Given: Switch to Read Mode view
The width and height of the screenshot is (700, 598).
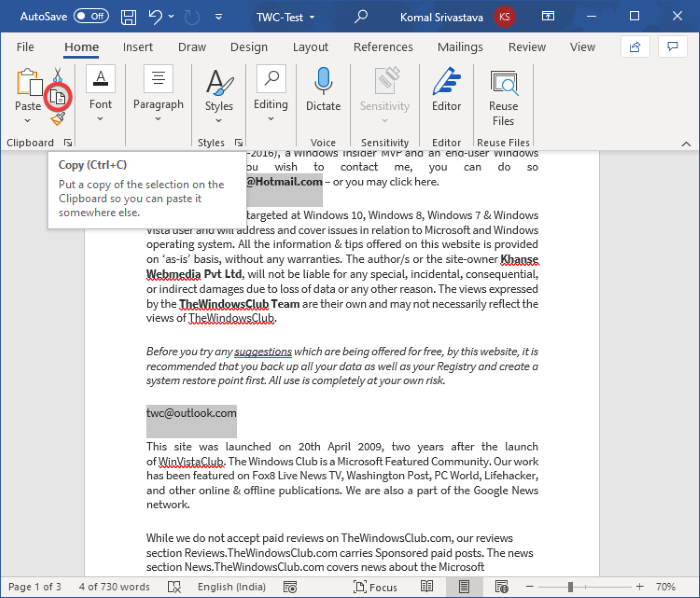Looking at the screenshot, I should coord(427,587).
